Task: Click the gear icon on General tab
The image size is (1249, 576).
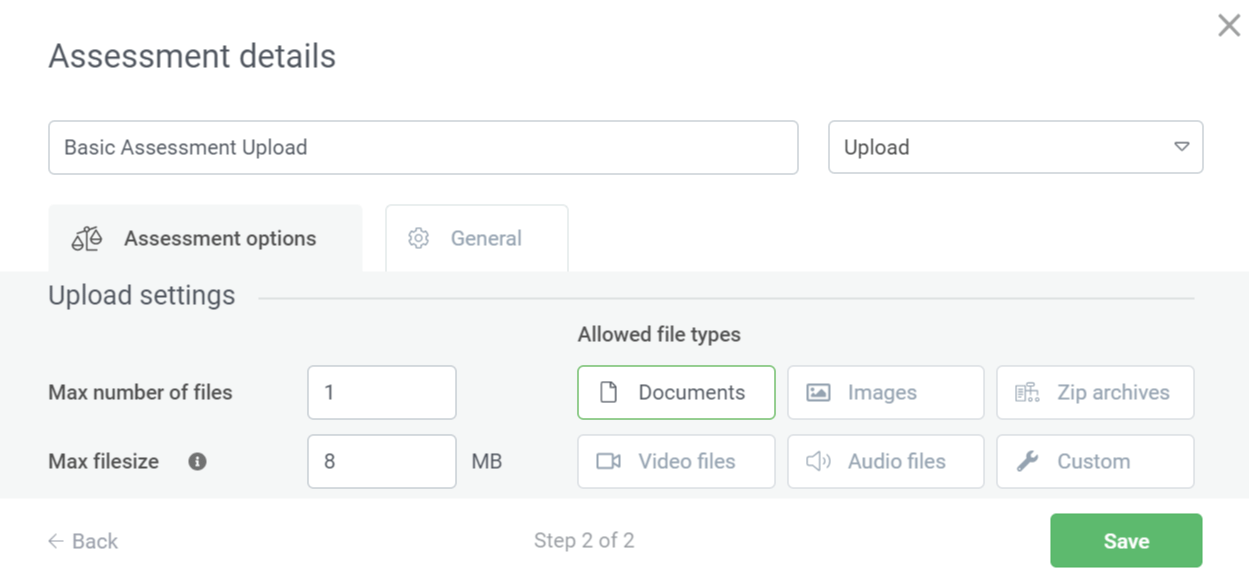Action: (418, 239)
